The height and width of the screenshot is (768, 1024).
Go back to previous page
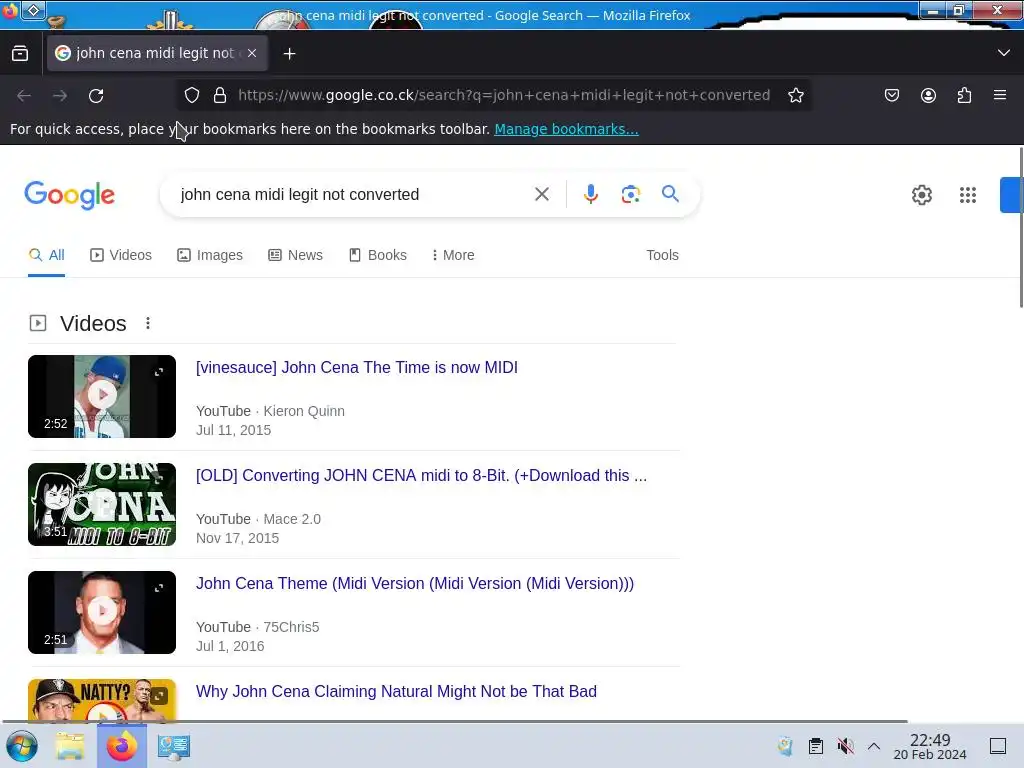point(24,96)
